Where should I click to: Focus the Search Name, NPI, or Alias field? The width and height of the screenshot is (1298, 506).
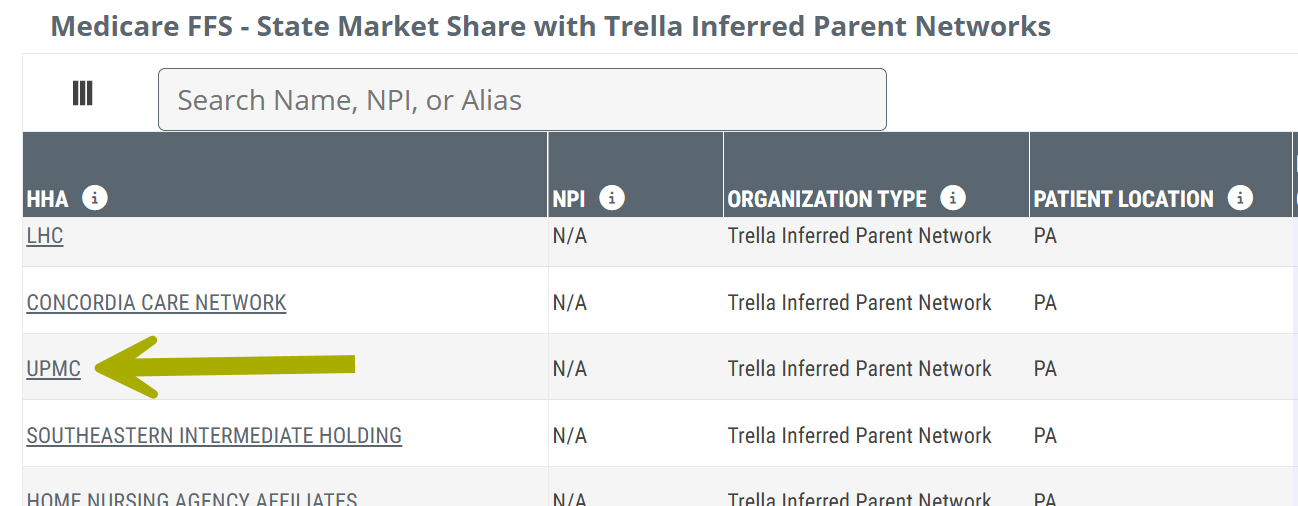[x=522, y=100]
